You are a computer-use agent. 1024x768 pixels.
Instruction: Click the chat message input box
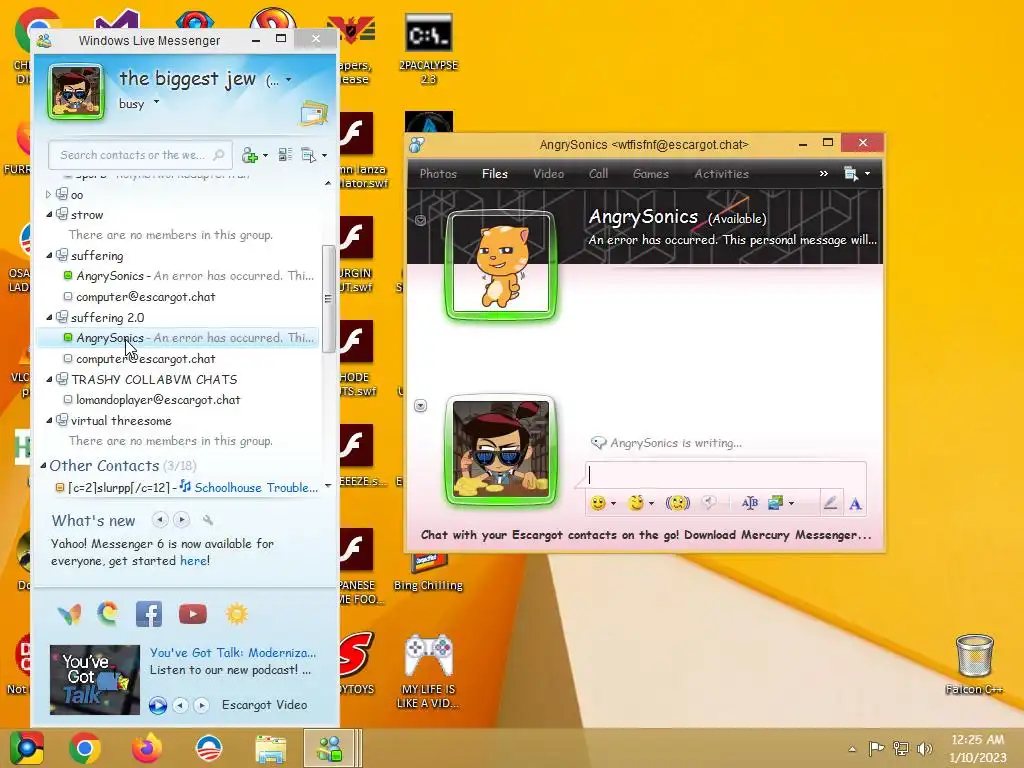726,475
